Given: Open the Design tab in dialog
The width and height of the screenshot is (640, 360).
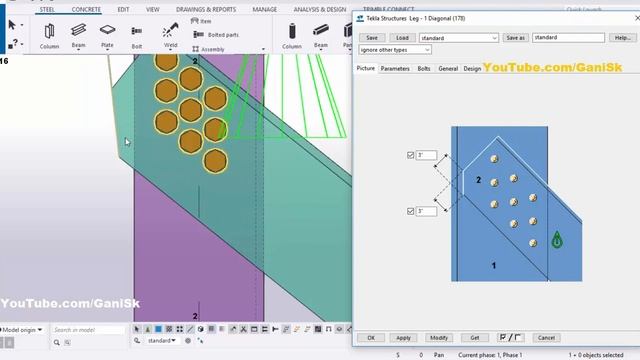Looking at the screenshot, I should [472, 69].
